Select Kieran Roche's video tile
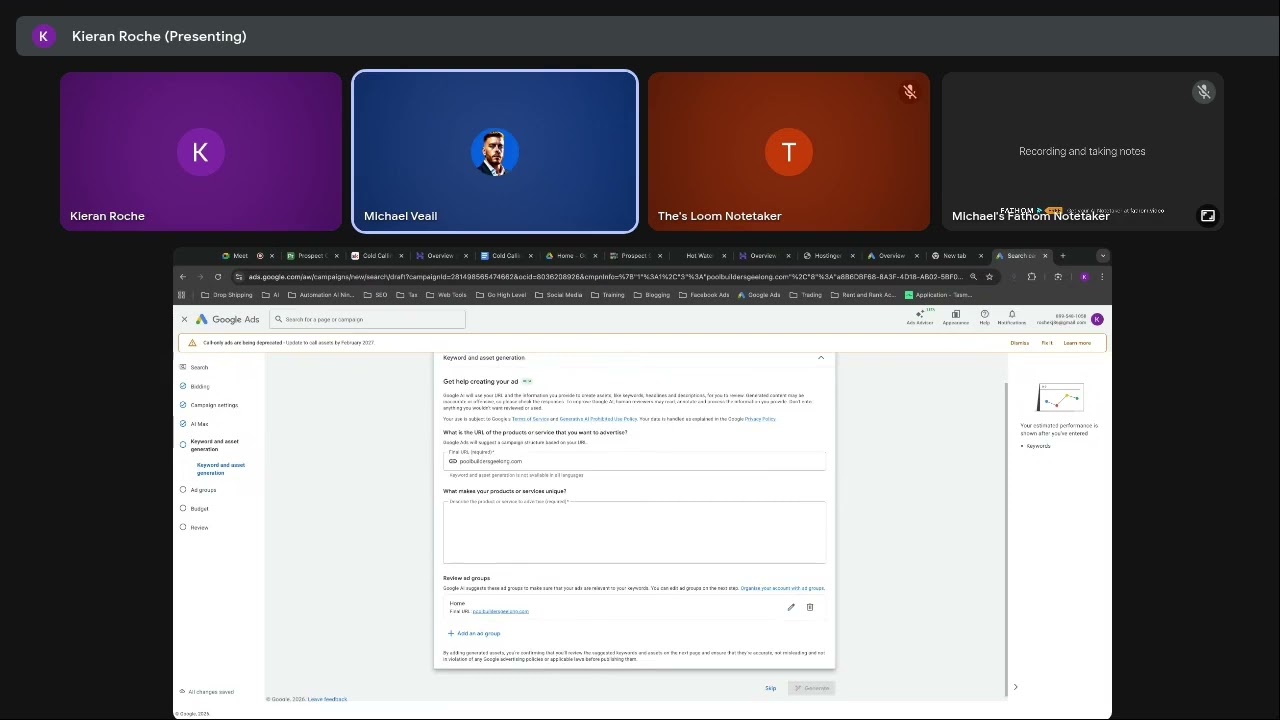1280x720 pixels. pos(201,151)
